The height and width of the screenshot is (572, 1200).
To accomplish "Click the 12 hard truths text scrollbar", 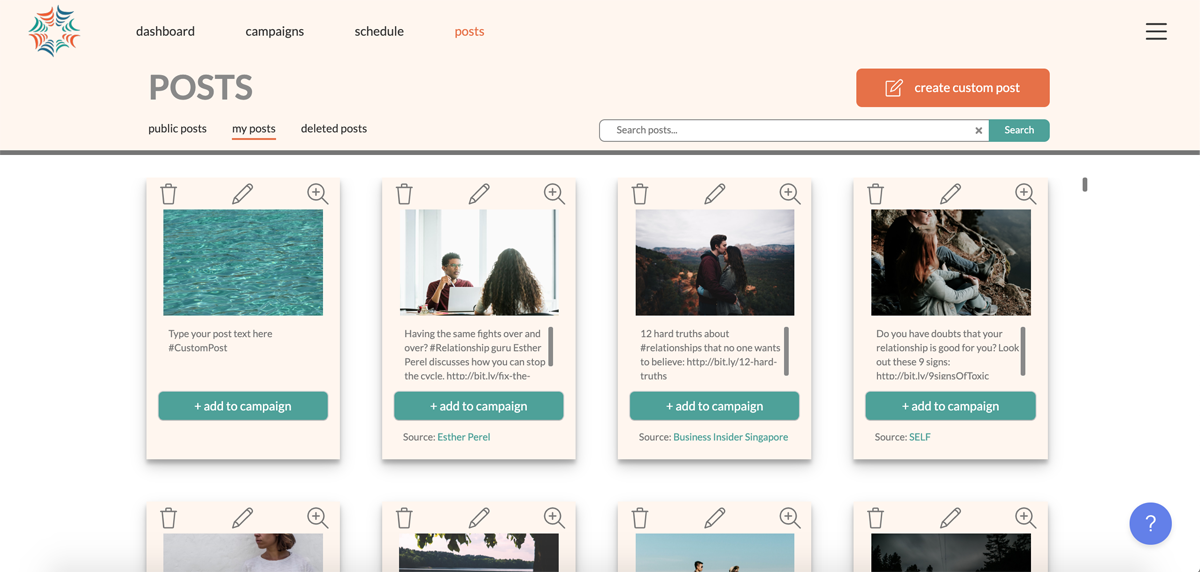I will tap(786, 351).
